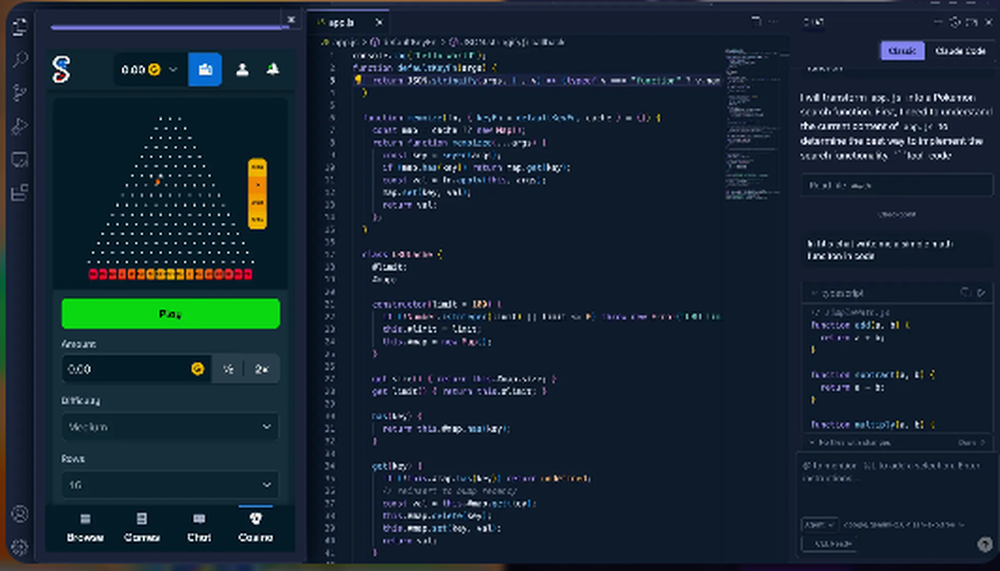Screen dimensions: 1000x571
Task: Open the Extensions icon in the activity bar
Action: pyautogui.click(x=20, y=192)
